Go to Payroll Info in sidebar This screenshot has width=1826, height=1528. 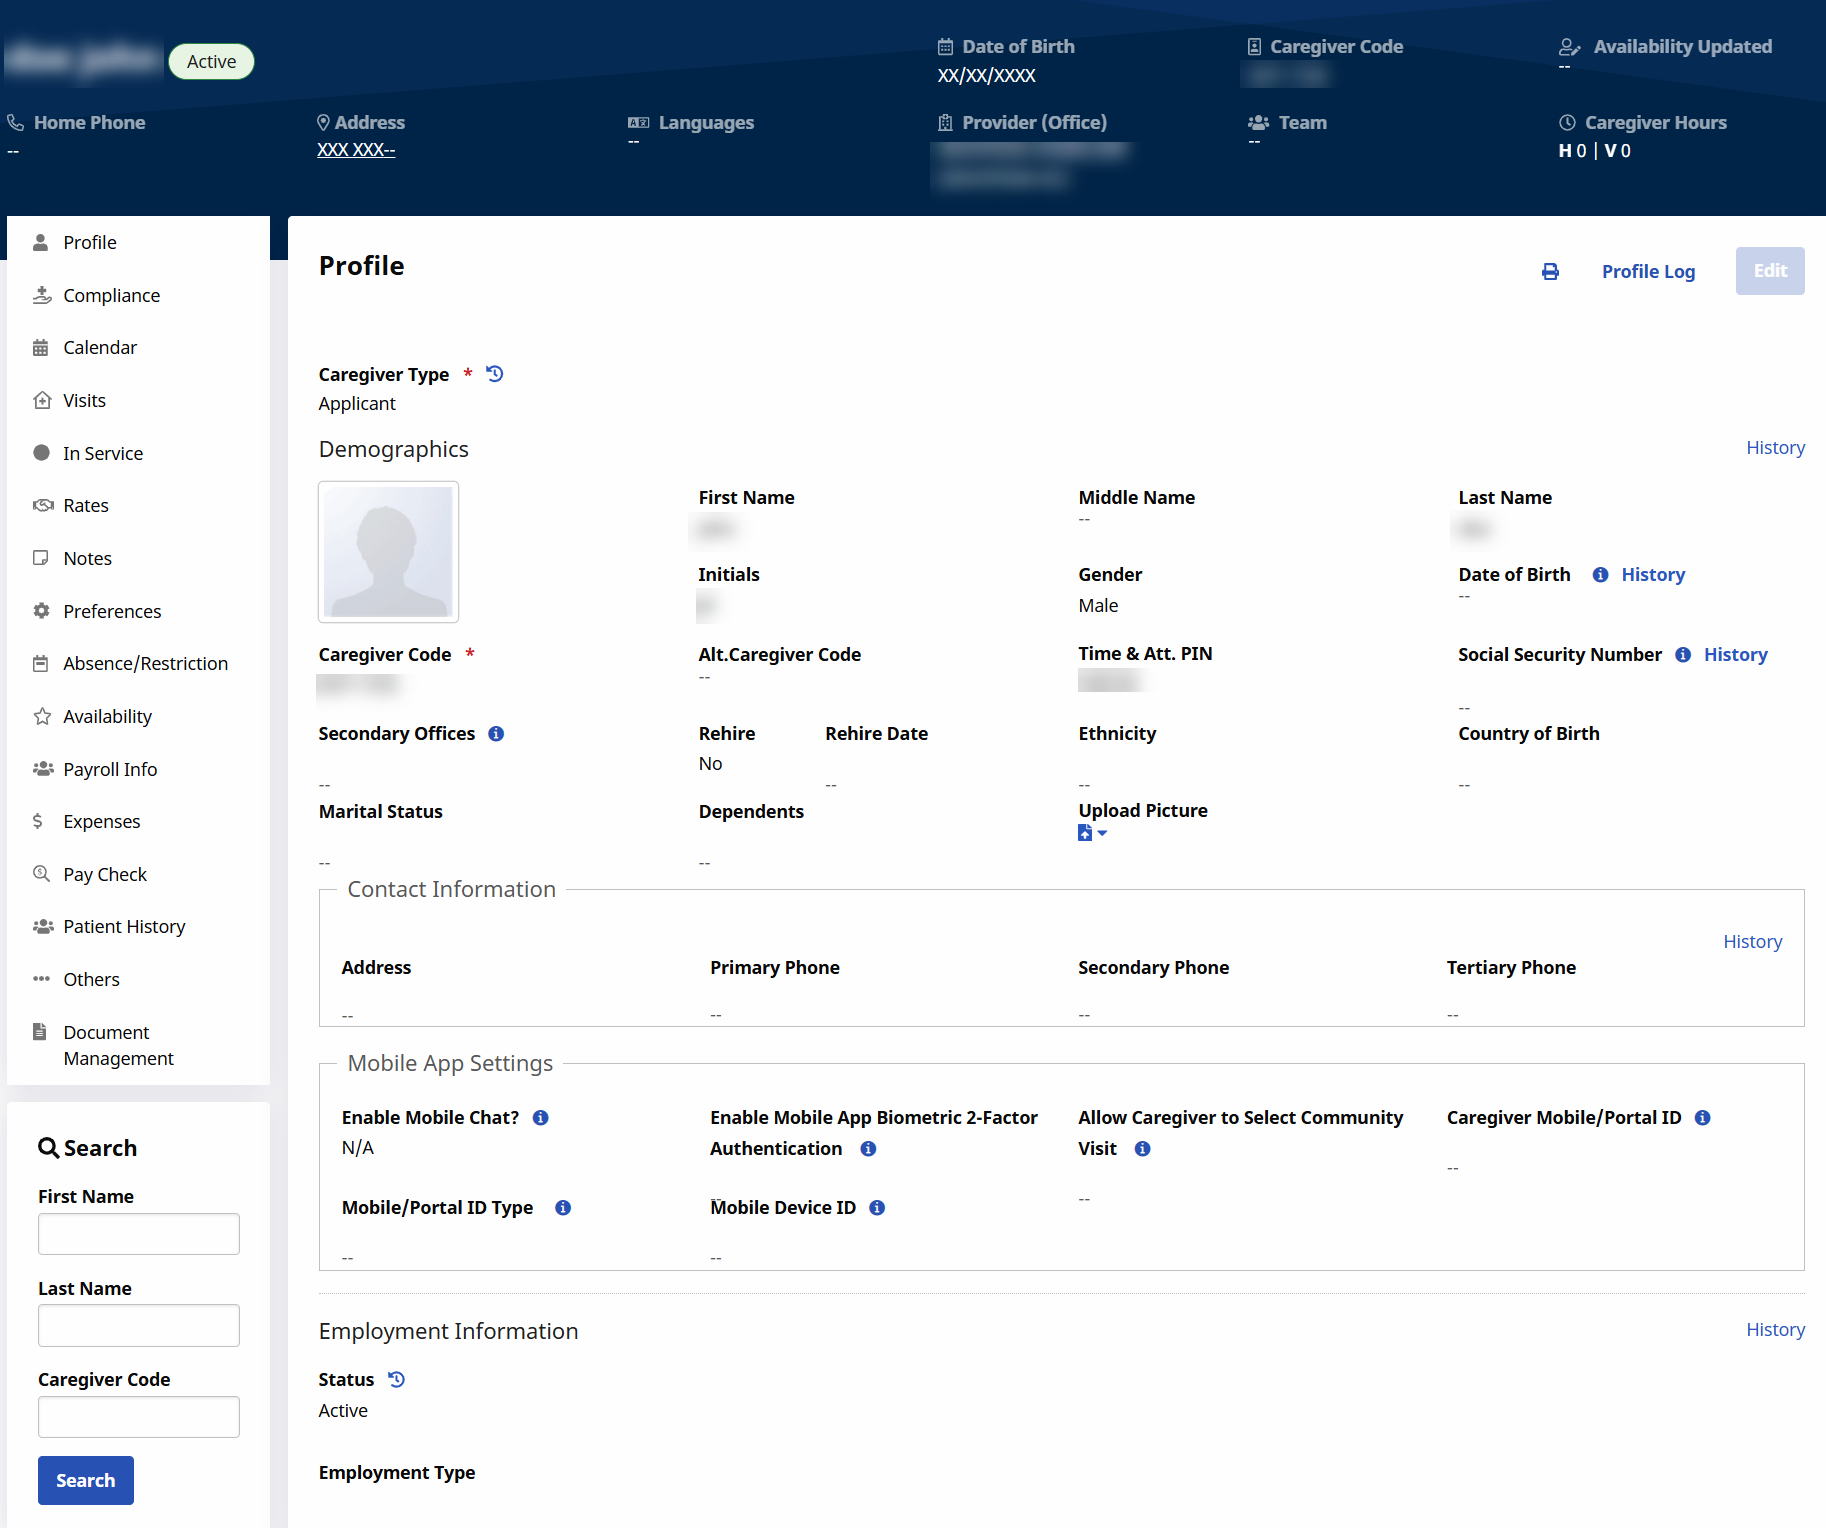click(110, 770)
